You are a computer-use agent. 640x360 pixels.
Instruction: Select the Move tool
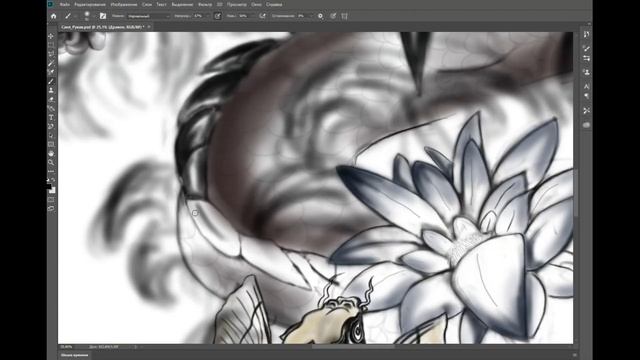pyautogui.click(x=51, y=36)
